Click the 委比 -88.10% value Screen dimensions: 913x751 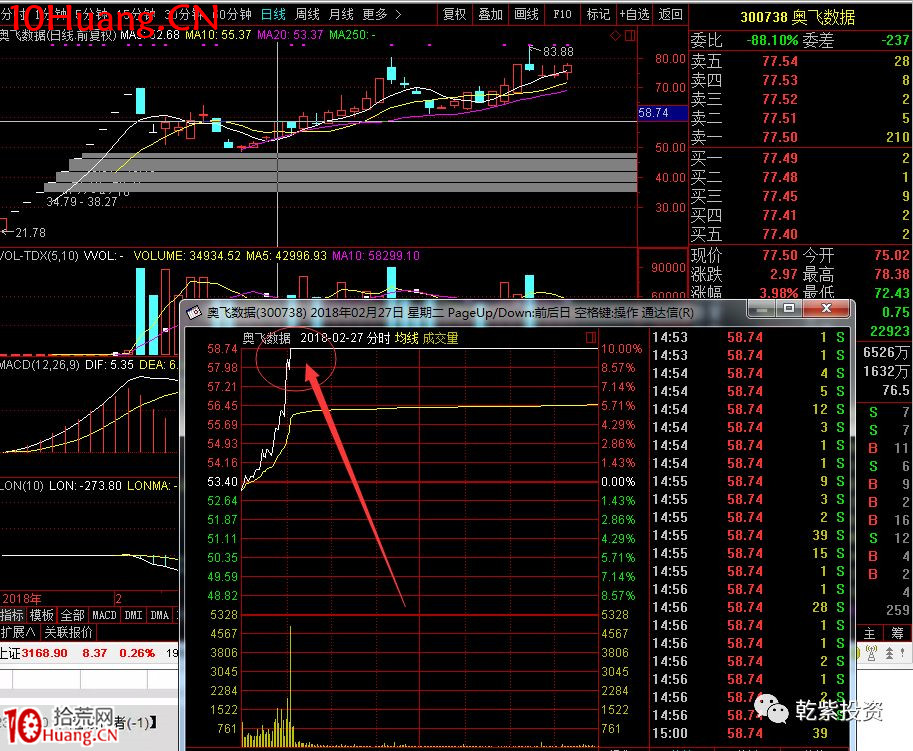(773, 40)
